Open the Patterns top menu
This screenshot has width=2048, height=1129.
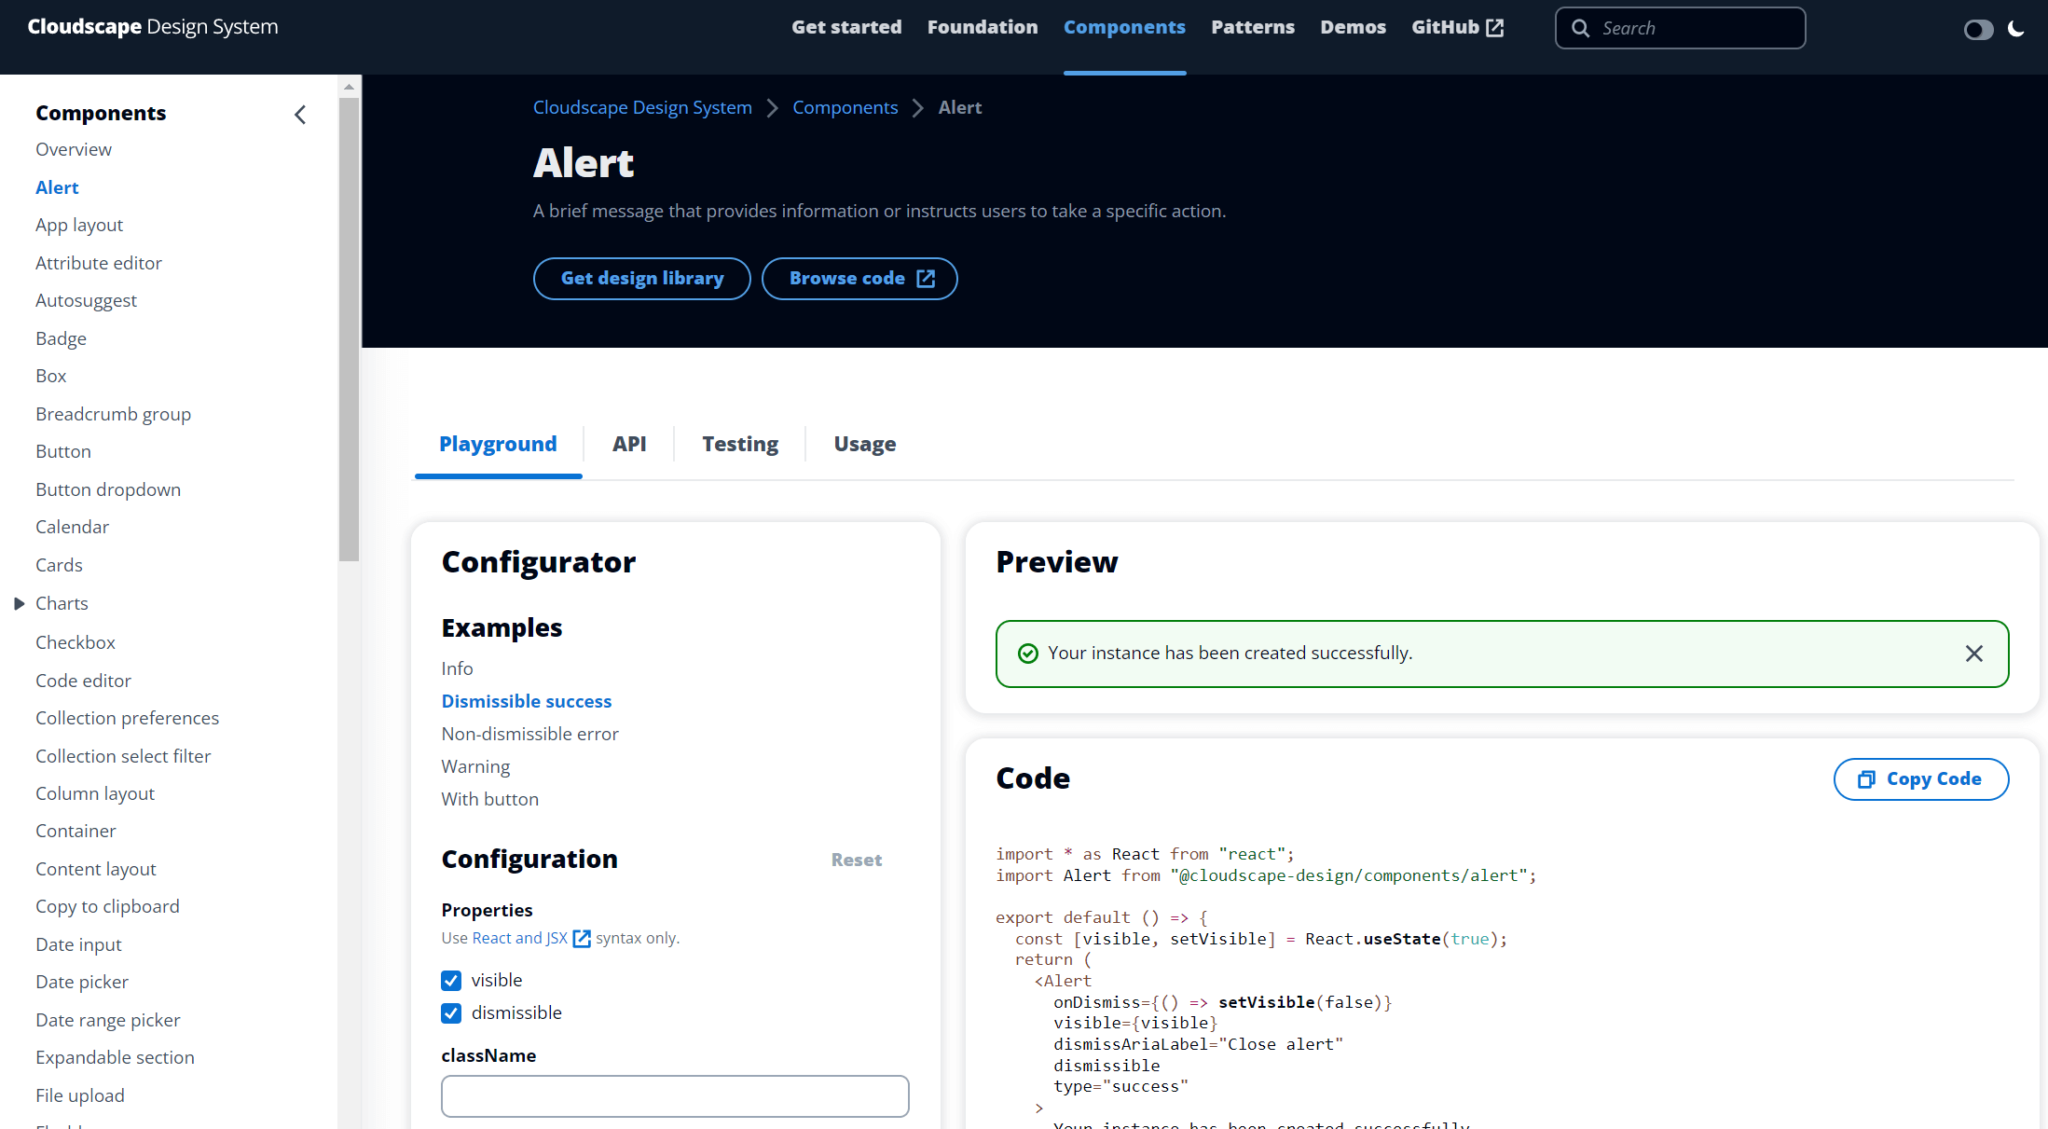(1252, 27)
